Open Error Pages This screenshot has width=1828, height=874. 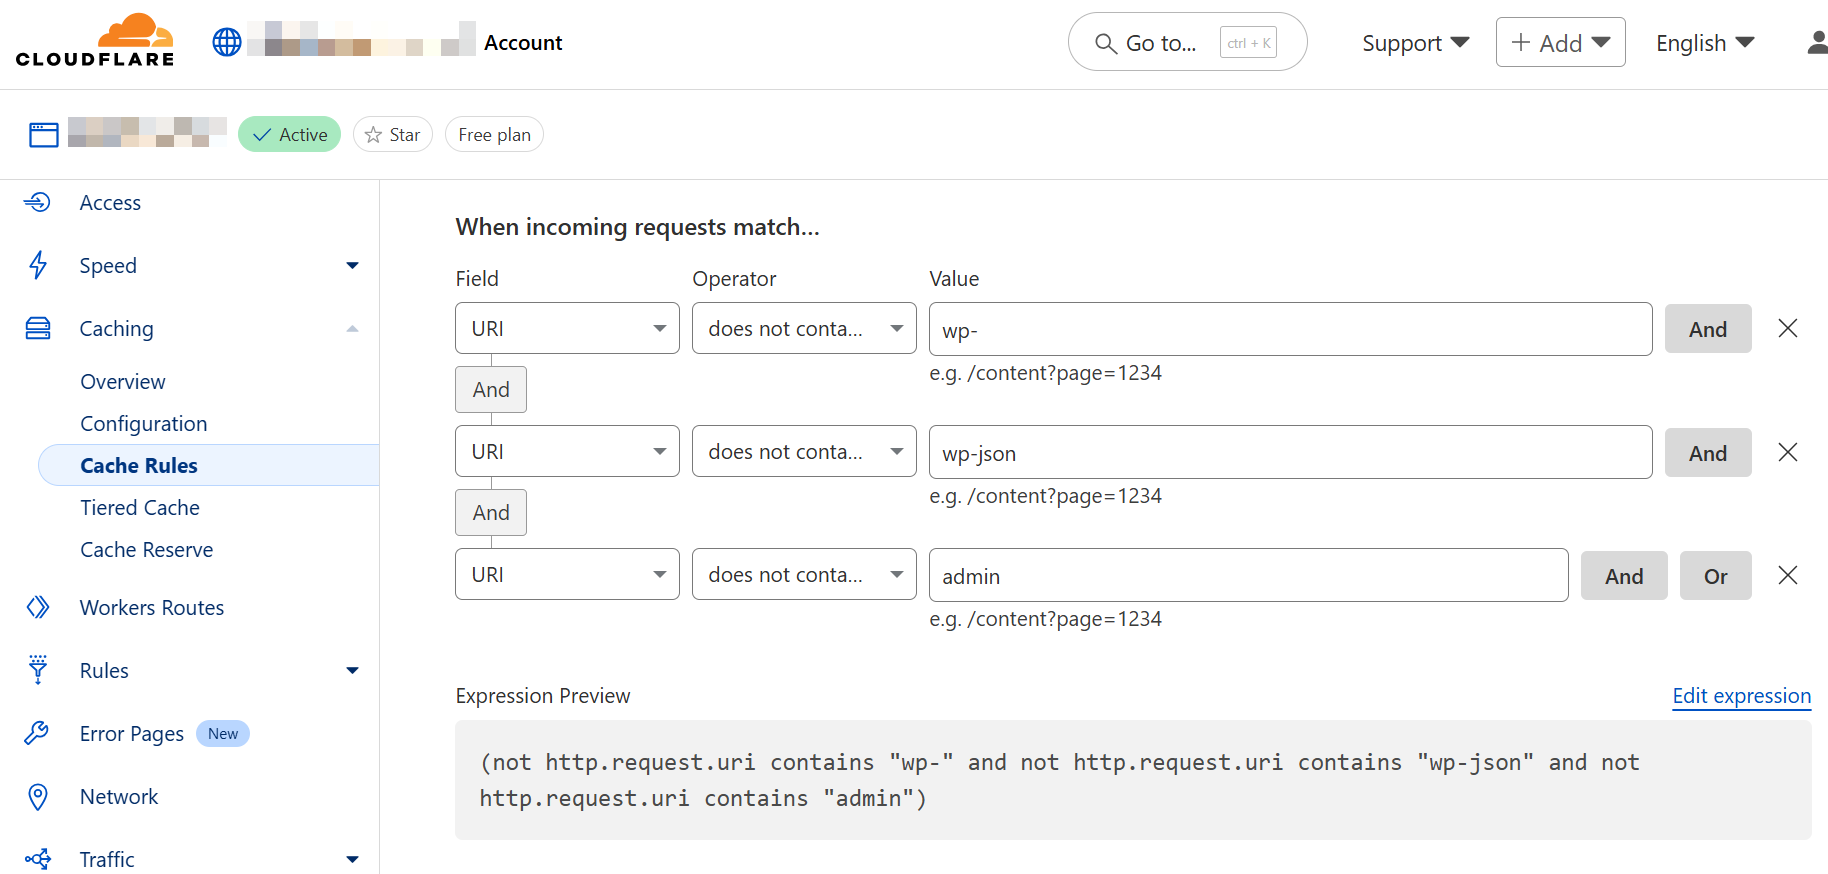pyautogui.click(x=132, y=734)
